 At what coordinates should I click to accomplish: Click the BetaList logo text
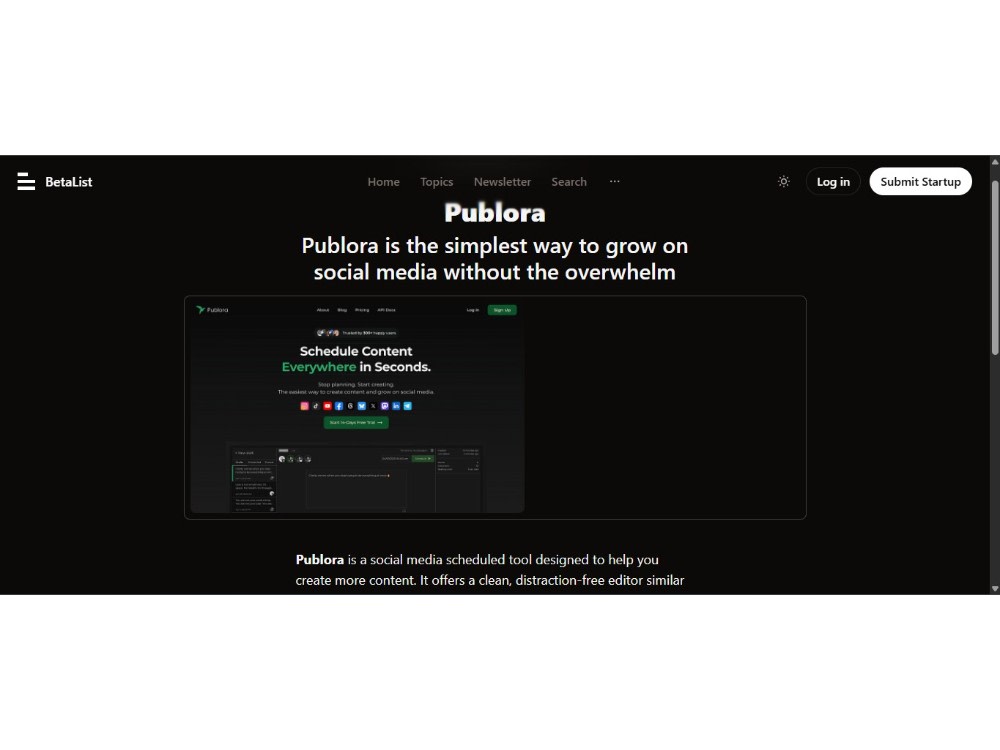click(x=69, y=182)
